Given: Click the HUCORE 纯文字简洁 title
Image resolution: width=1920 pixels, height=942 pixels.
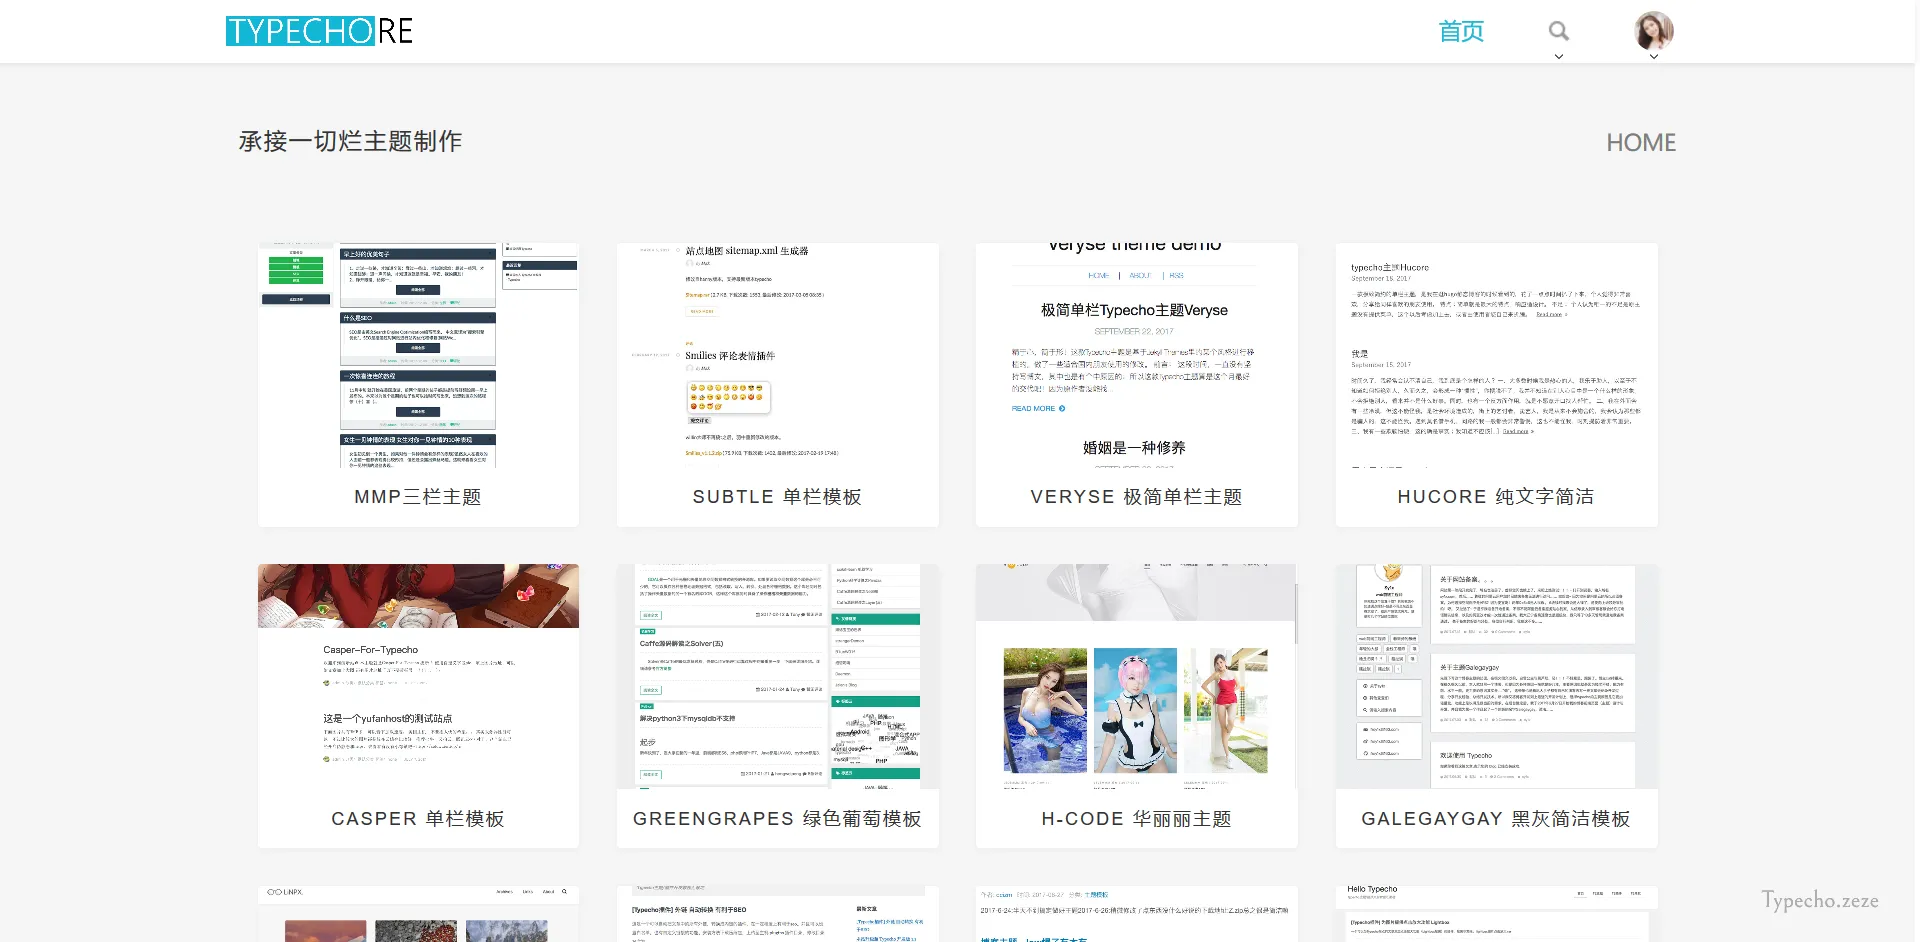Looking at the screenshot, I should click(1496, 497).
